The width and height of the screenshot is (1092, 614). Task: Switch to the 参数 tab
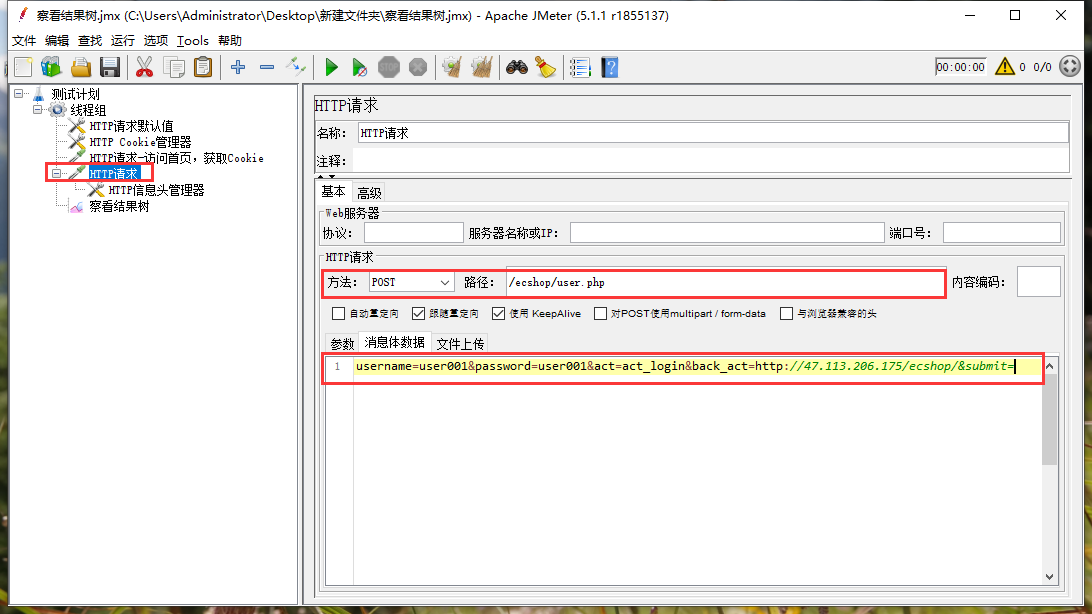click(342, 343)
